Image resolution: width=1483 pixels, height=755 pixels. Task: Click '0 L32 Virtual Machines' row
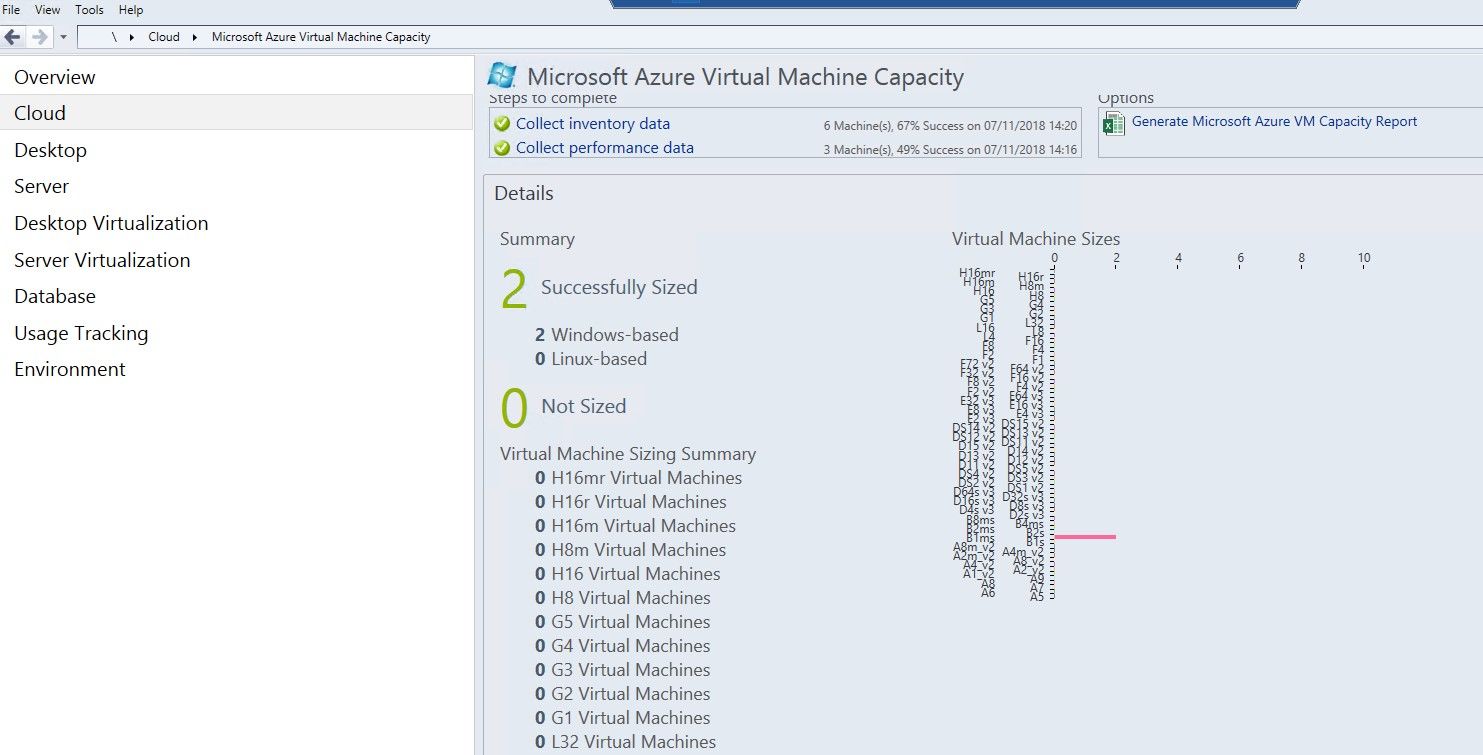tap(626, 742)
